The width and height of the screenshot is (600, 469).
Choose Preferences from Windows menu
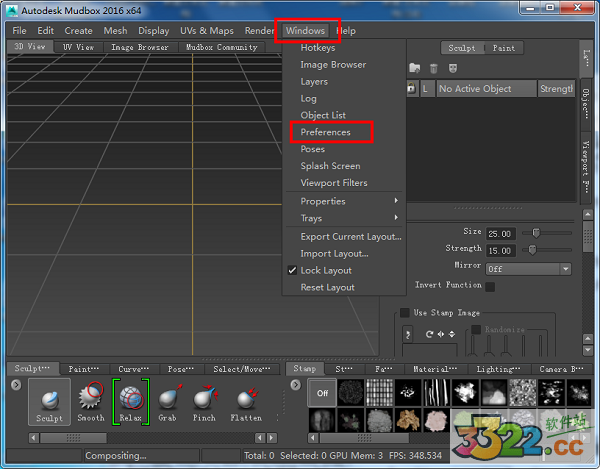click(x=325, y=132)
